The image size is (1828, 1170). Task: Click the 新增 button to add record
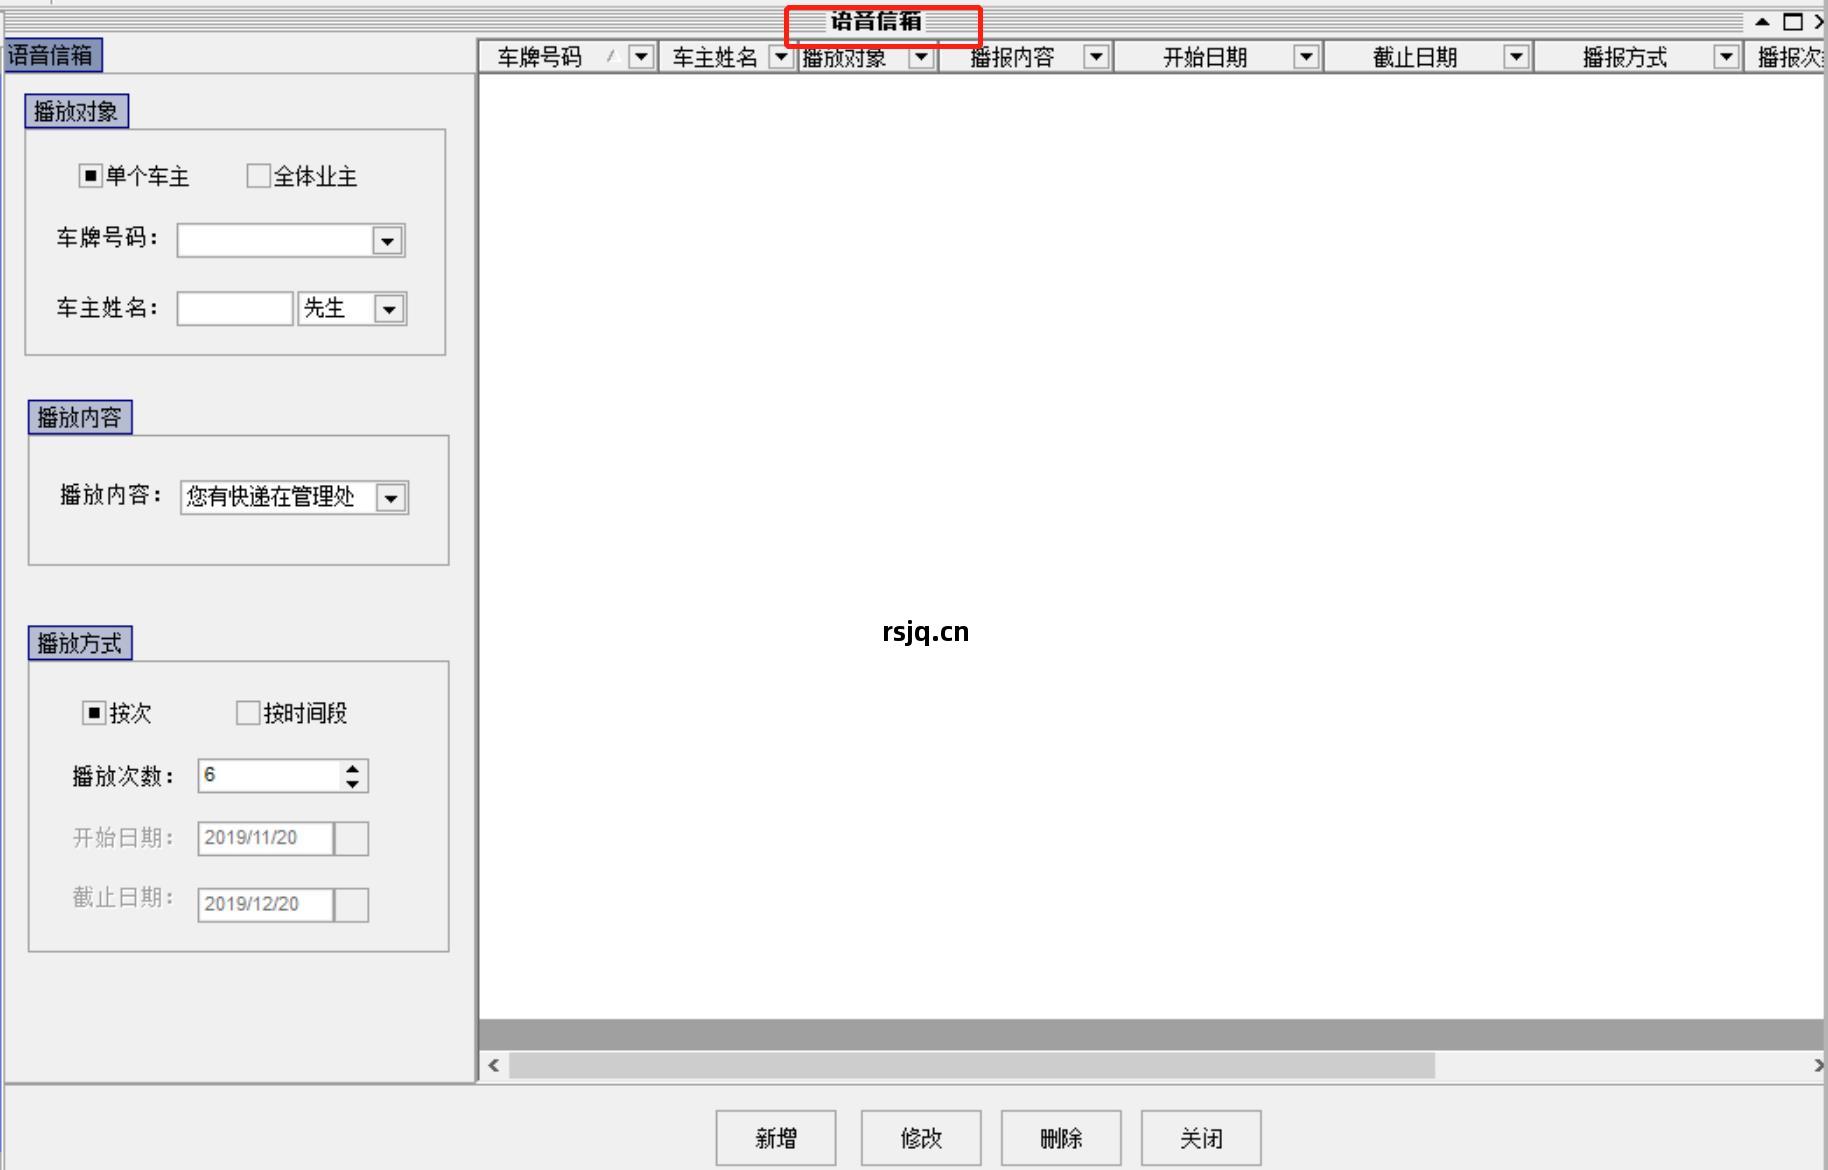(x=775, y=1137)
